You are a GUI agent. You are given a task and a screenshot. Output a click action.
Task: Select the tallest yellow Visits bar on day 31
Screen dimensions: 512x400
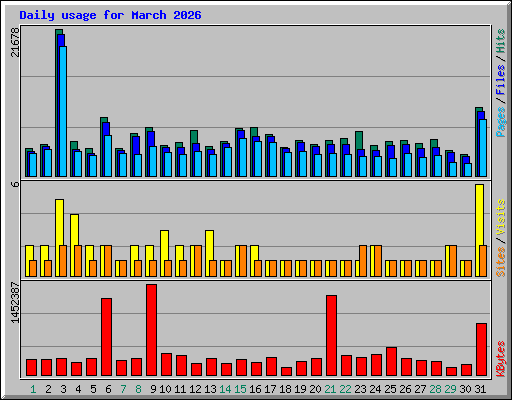pyautogui.click(x=479, y=230)
